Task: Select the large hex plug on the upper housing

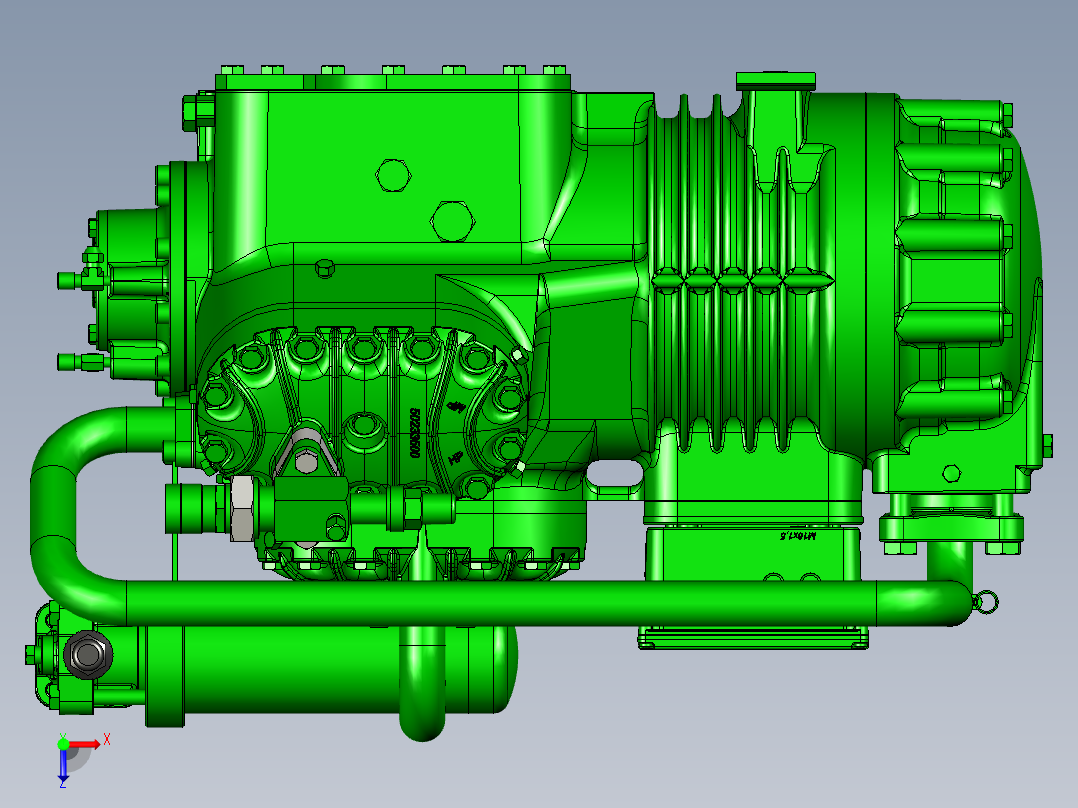Action: pyautogui.click(x=452, y=221)
